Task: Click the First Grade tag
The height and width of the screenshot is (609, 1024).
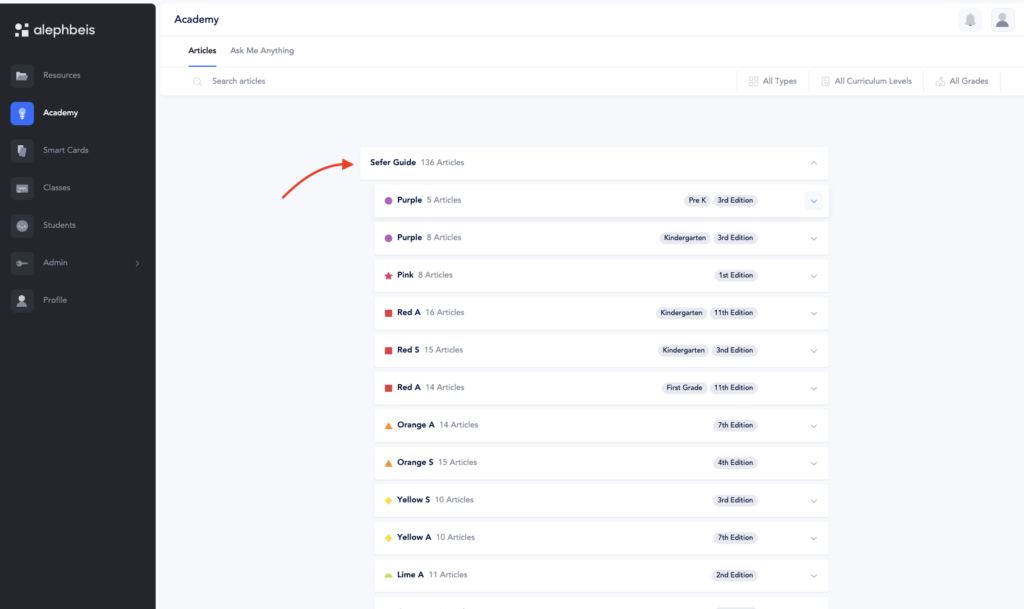Action: coord(684,388)
